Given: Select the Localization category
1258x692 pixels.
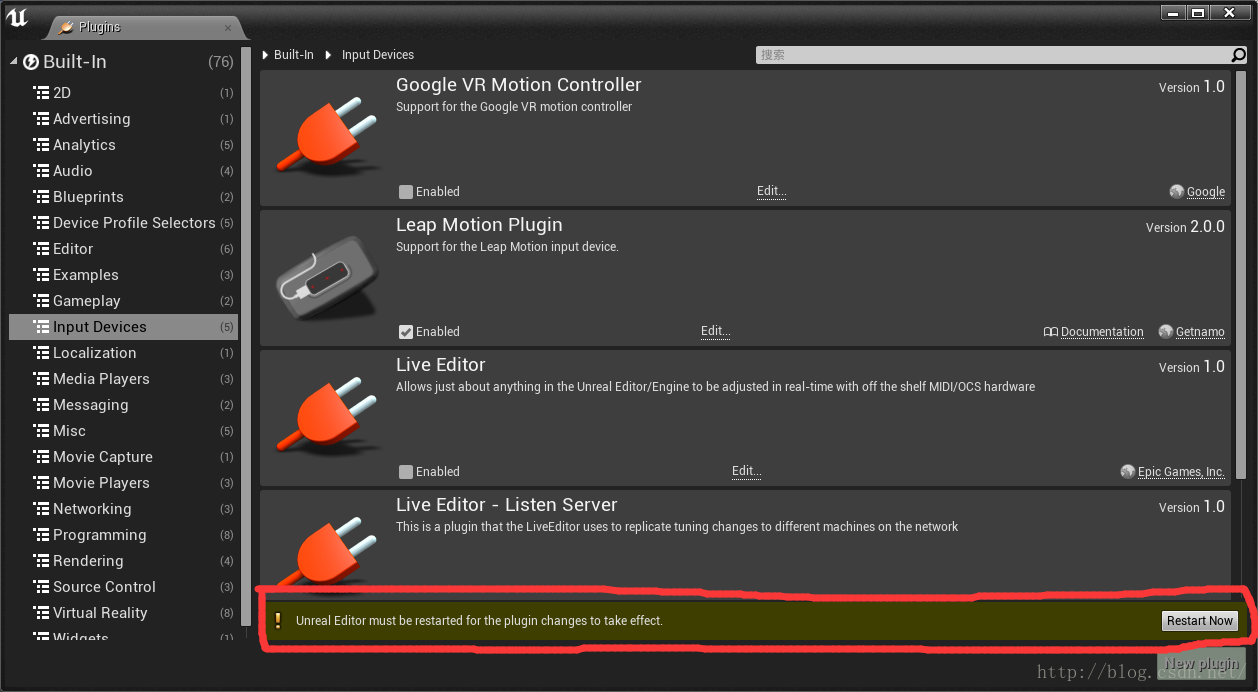Looking at the screenshot, I should click(x=124, y=353).
